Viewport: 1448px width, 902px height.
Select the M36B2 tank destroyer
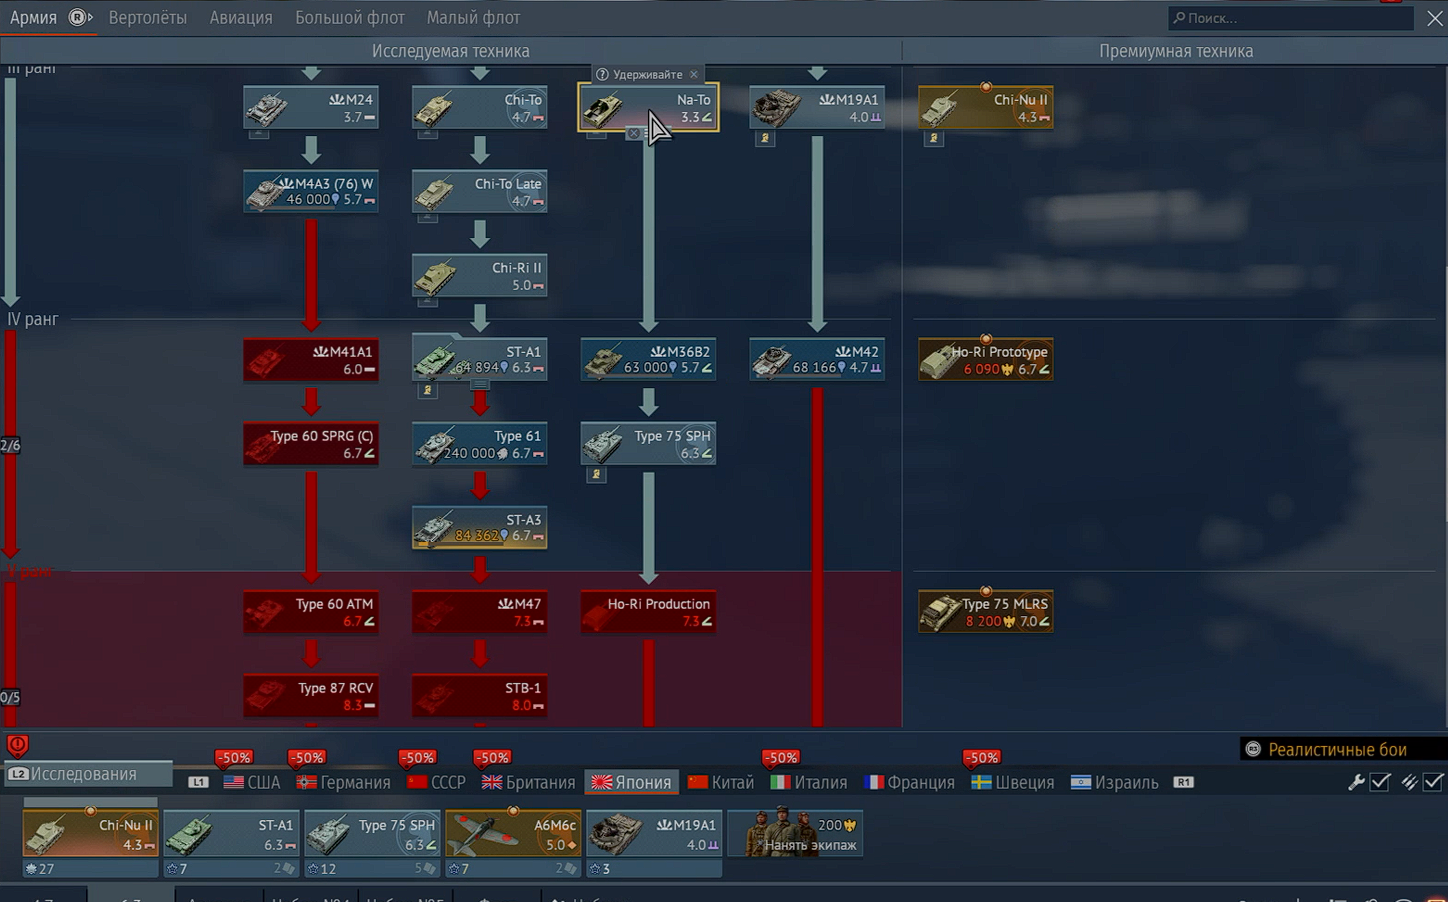tap(648, 360)
